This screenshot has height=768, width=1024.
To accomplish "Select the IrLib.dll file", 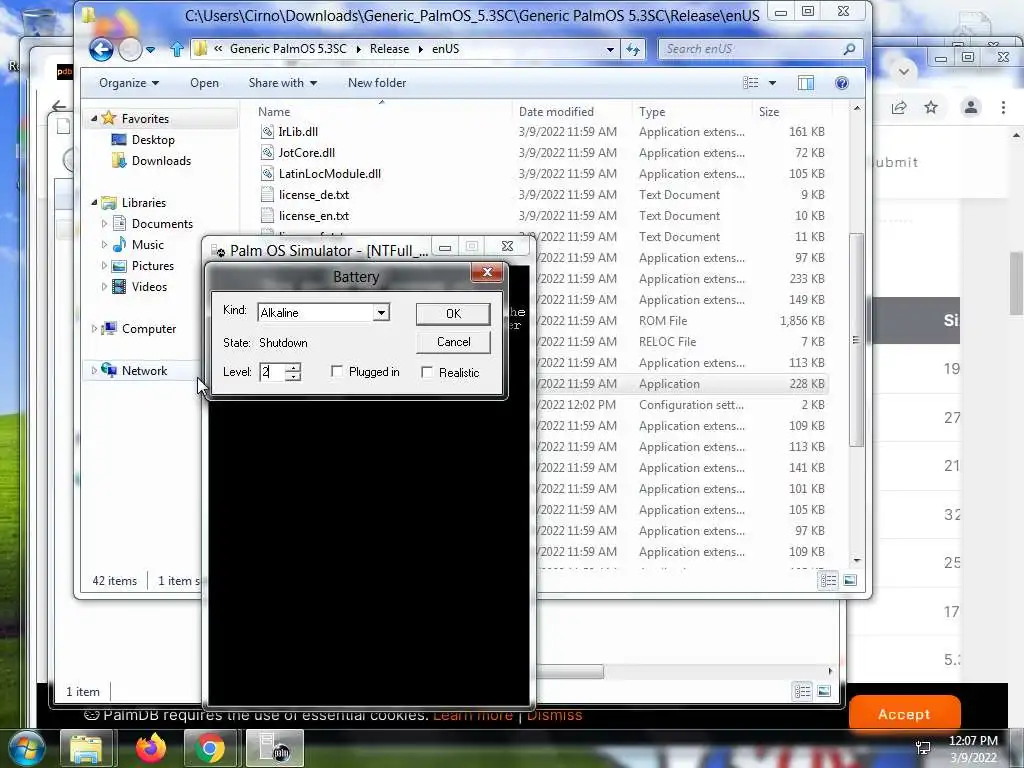I will click(x=298, y=132).
